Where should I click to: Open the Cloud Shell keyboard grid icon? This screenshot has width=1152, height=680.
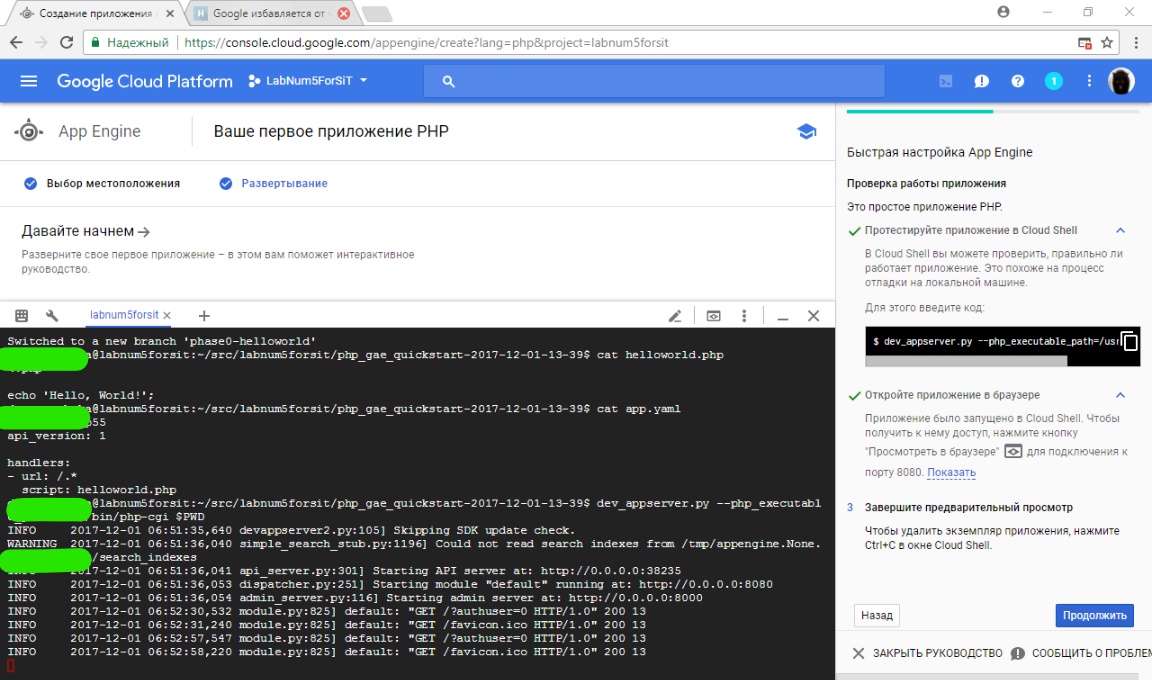tap(21, 316)
